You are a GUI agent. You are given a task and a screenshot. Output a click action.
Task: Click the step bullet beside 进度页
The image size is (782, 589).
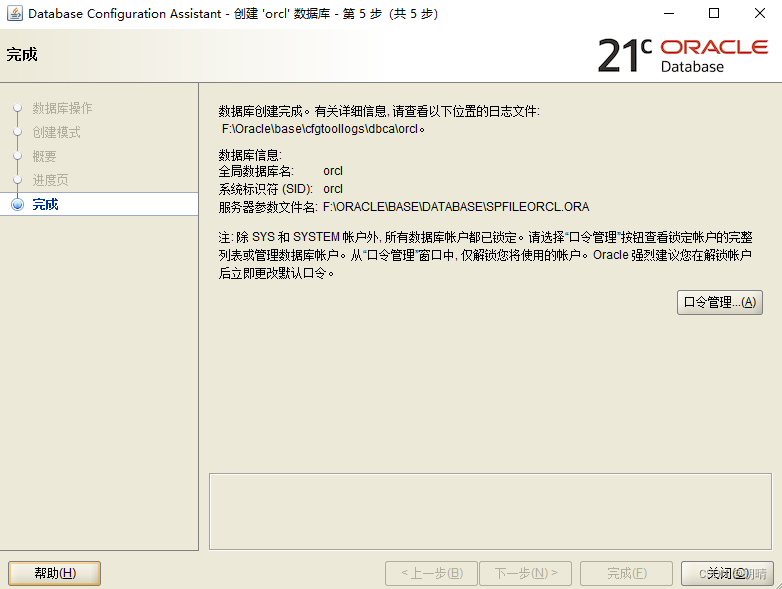pos(17,180)
